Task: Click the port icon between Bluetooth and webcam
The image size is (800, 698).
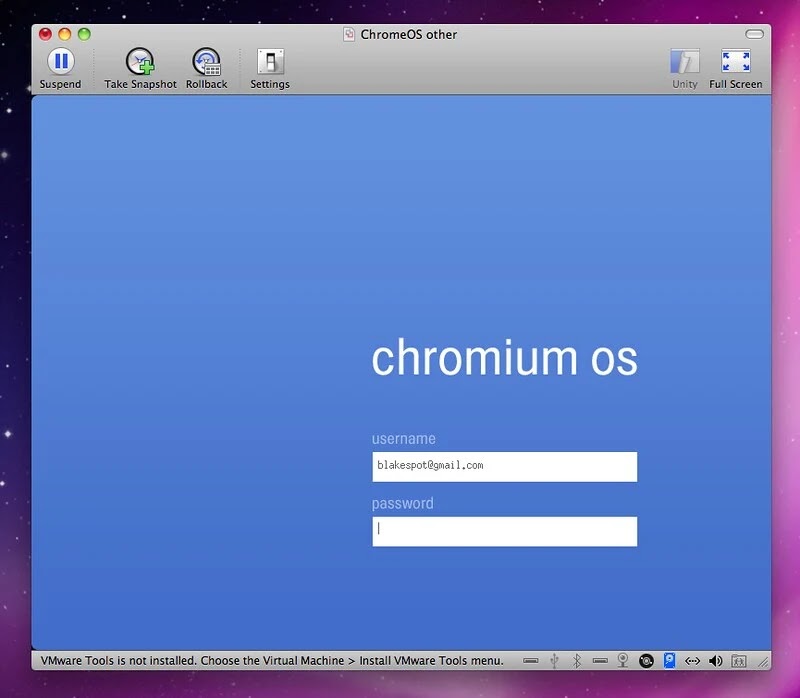Action: pyautogui.click(x=600, y=661)
